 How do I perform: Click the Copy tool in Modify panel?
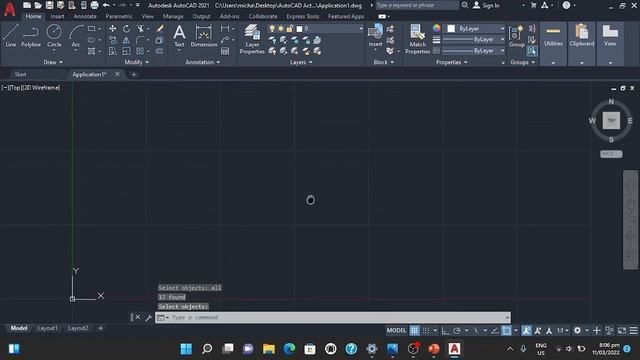coord(112,40)
